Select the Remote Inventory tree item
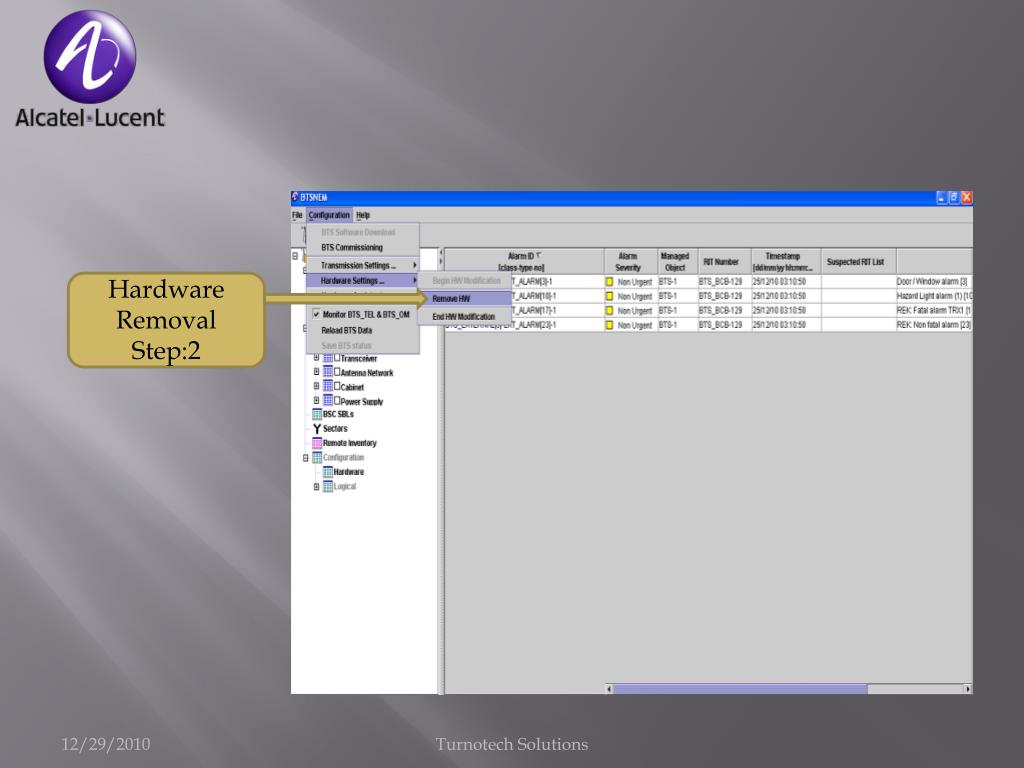1024x768 pixels. tap(349, 443)
